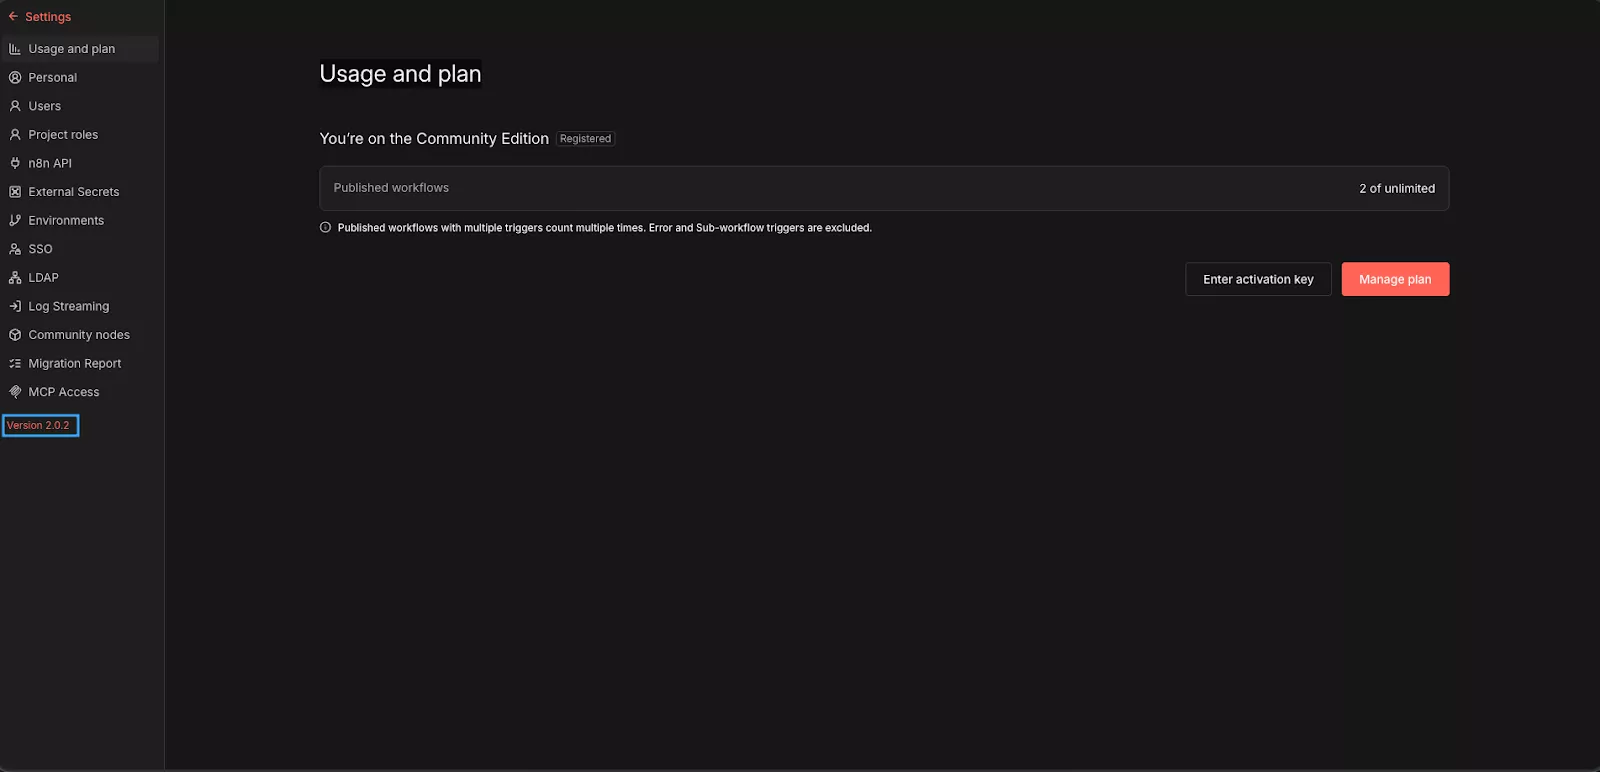Screen dimensions: 1600x772
Task: Click the Enter activation key button
Action: pyautogui.click(x=1258, y=280)
